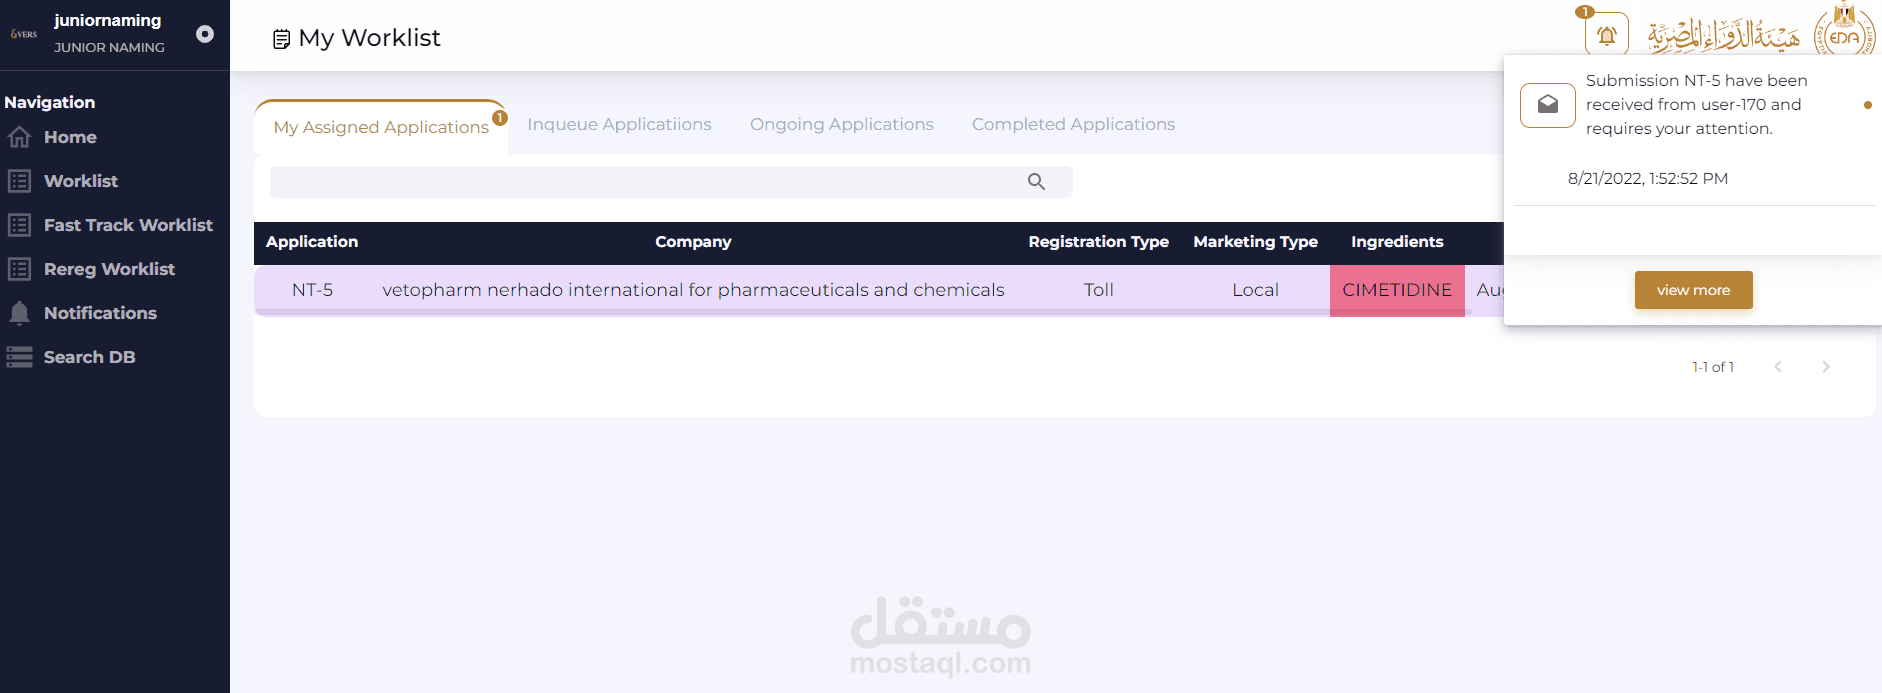This screenshot has height=693, width=1882.
Task: Open the NT-5 submission notification message
Action: tap(1696, 105)
